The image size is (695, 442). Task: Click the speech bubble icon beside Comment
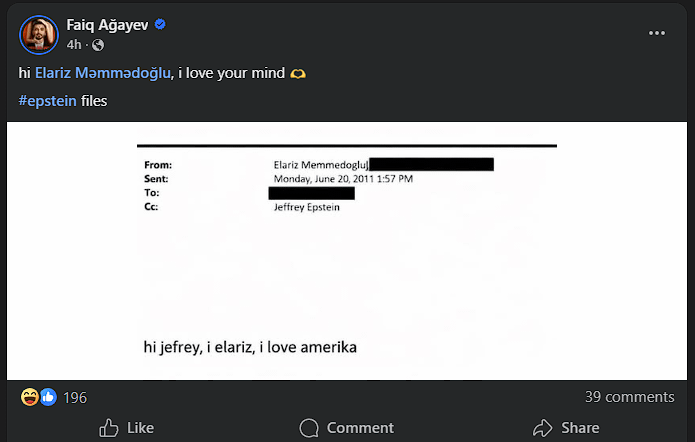pyautogui.click(x=309, y=428)
